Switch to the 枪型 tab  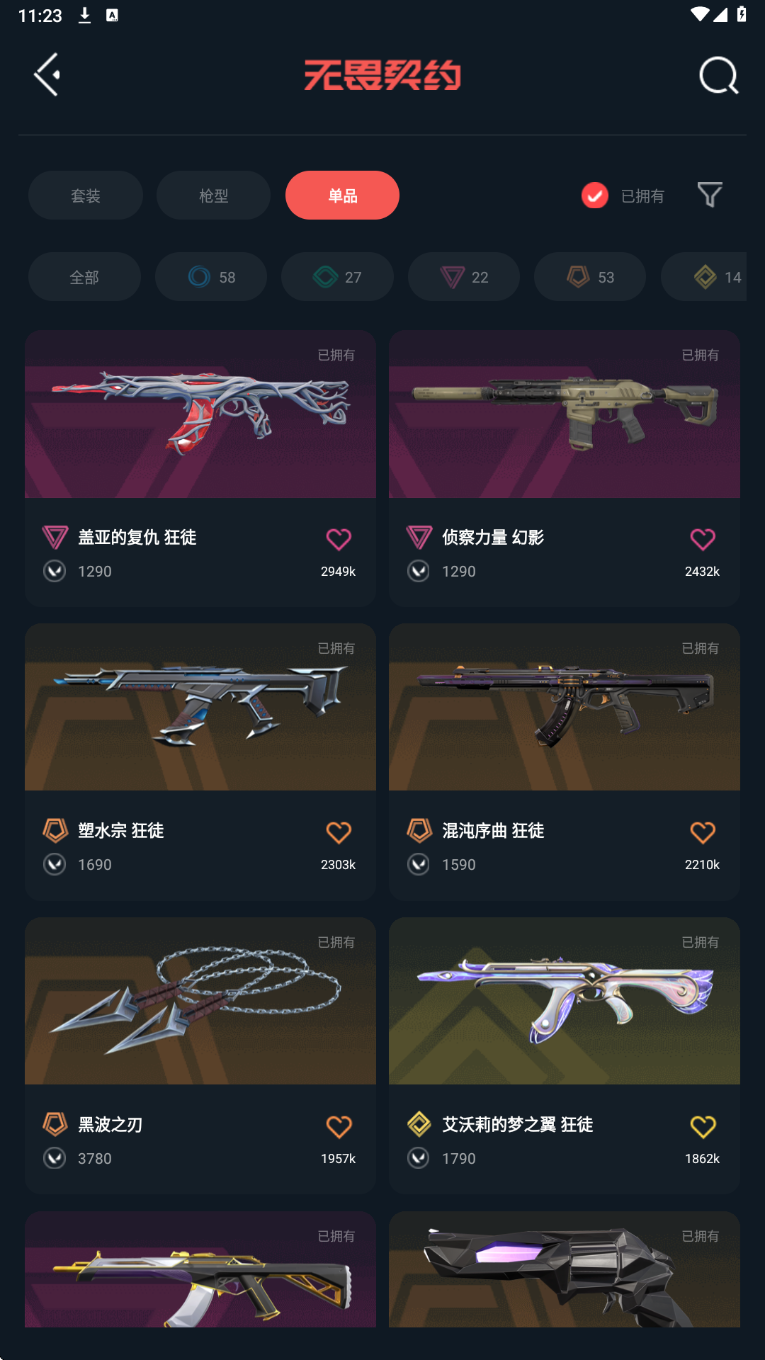click(213, 195)
